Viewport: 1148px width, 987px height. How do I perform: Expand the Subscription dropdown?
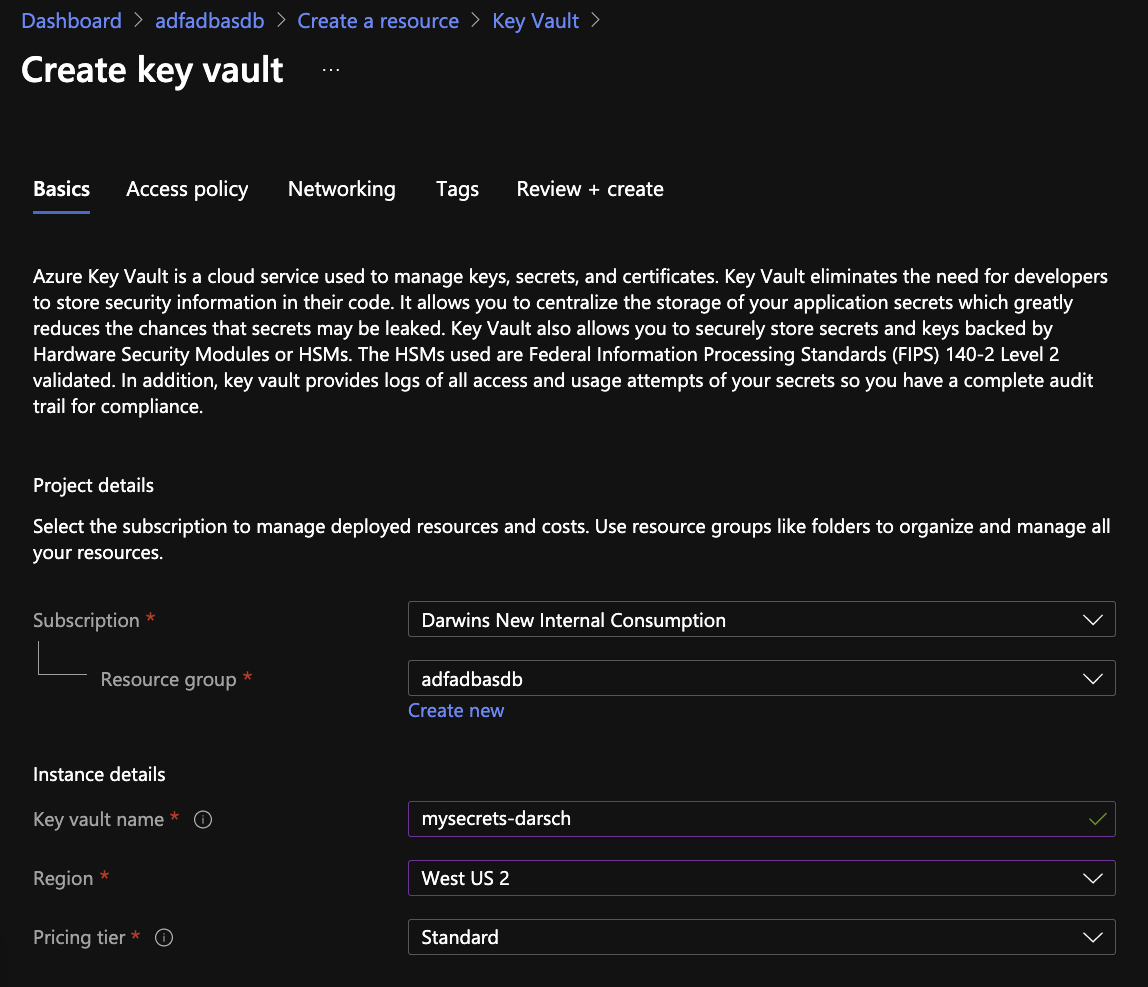tap(761, 619)
